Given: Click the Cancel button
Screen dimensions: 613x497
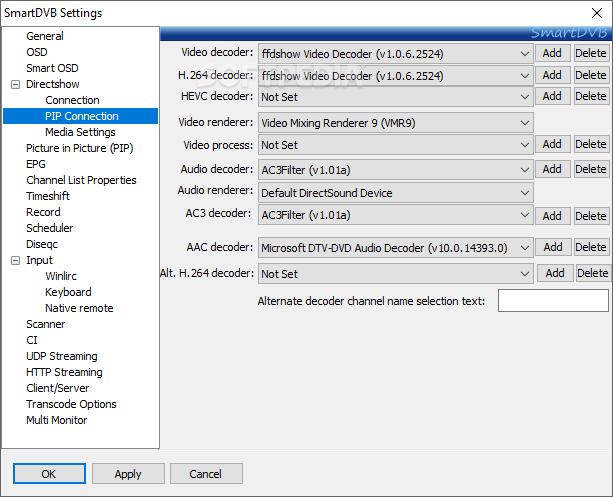Looking at the screenshot, I should pos(206,474).
